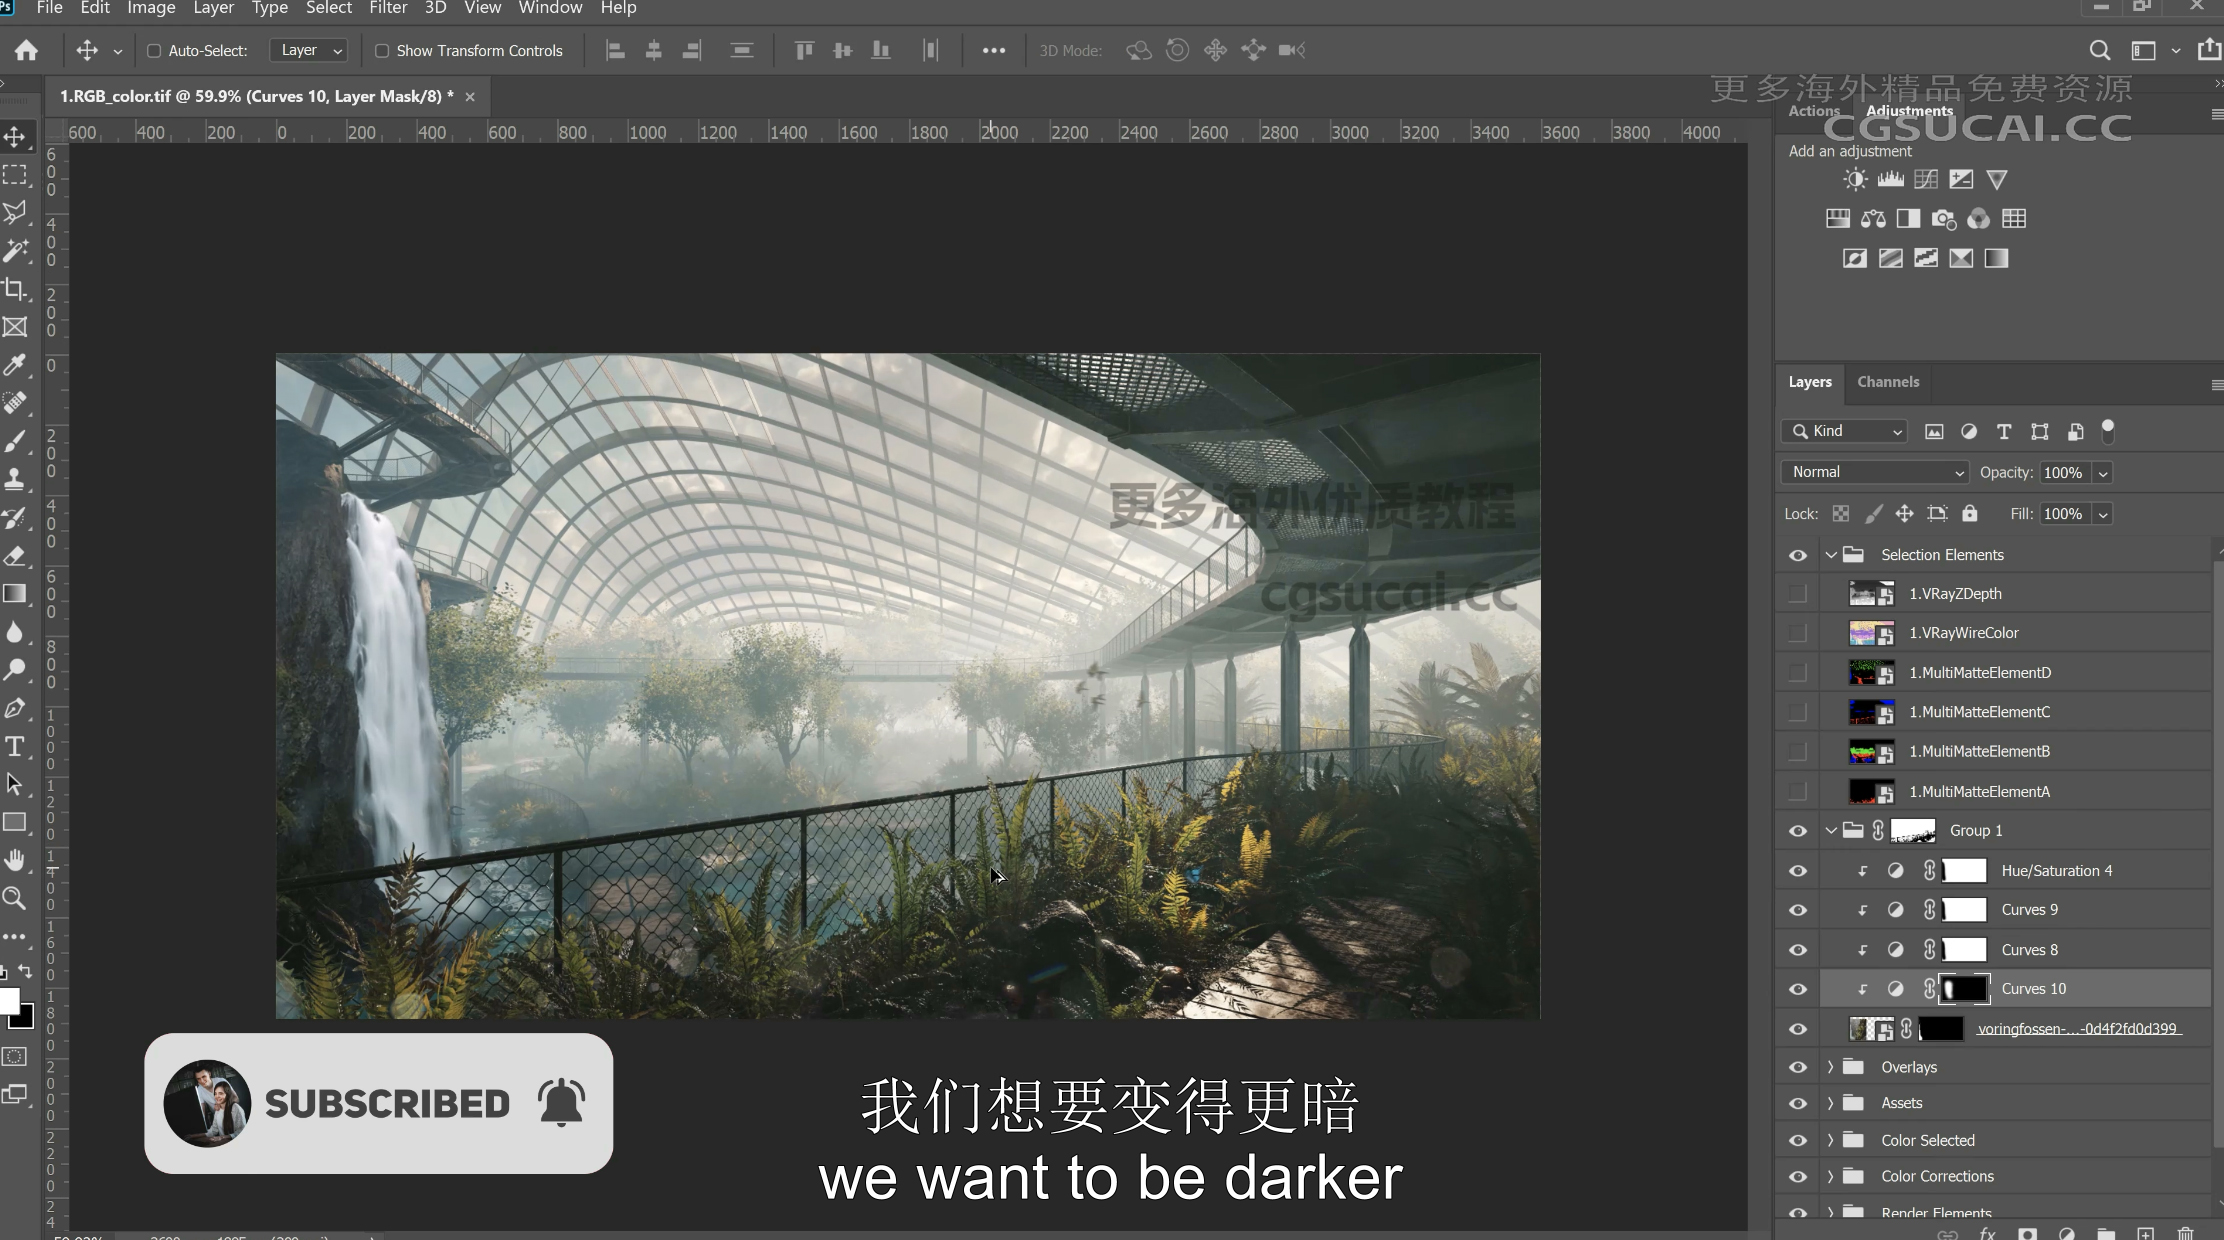Click the Home icon in options bar

point(27,50)
